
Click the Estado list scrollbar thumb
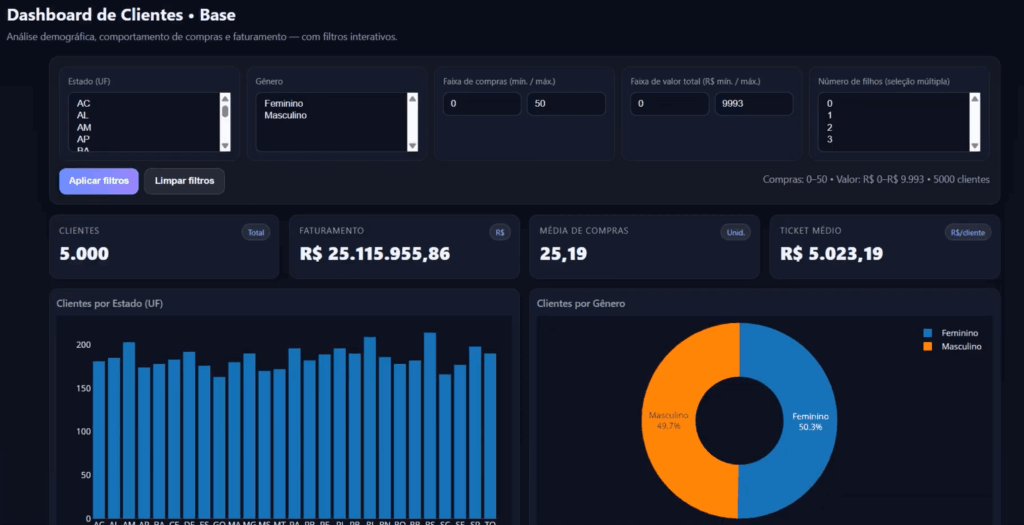click(x=225, y=110)
